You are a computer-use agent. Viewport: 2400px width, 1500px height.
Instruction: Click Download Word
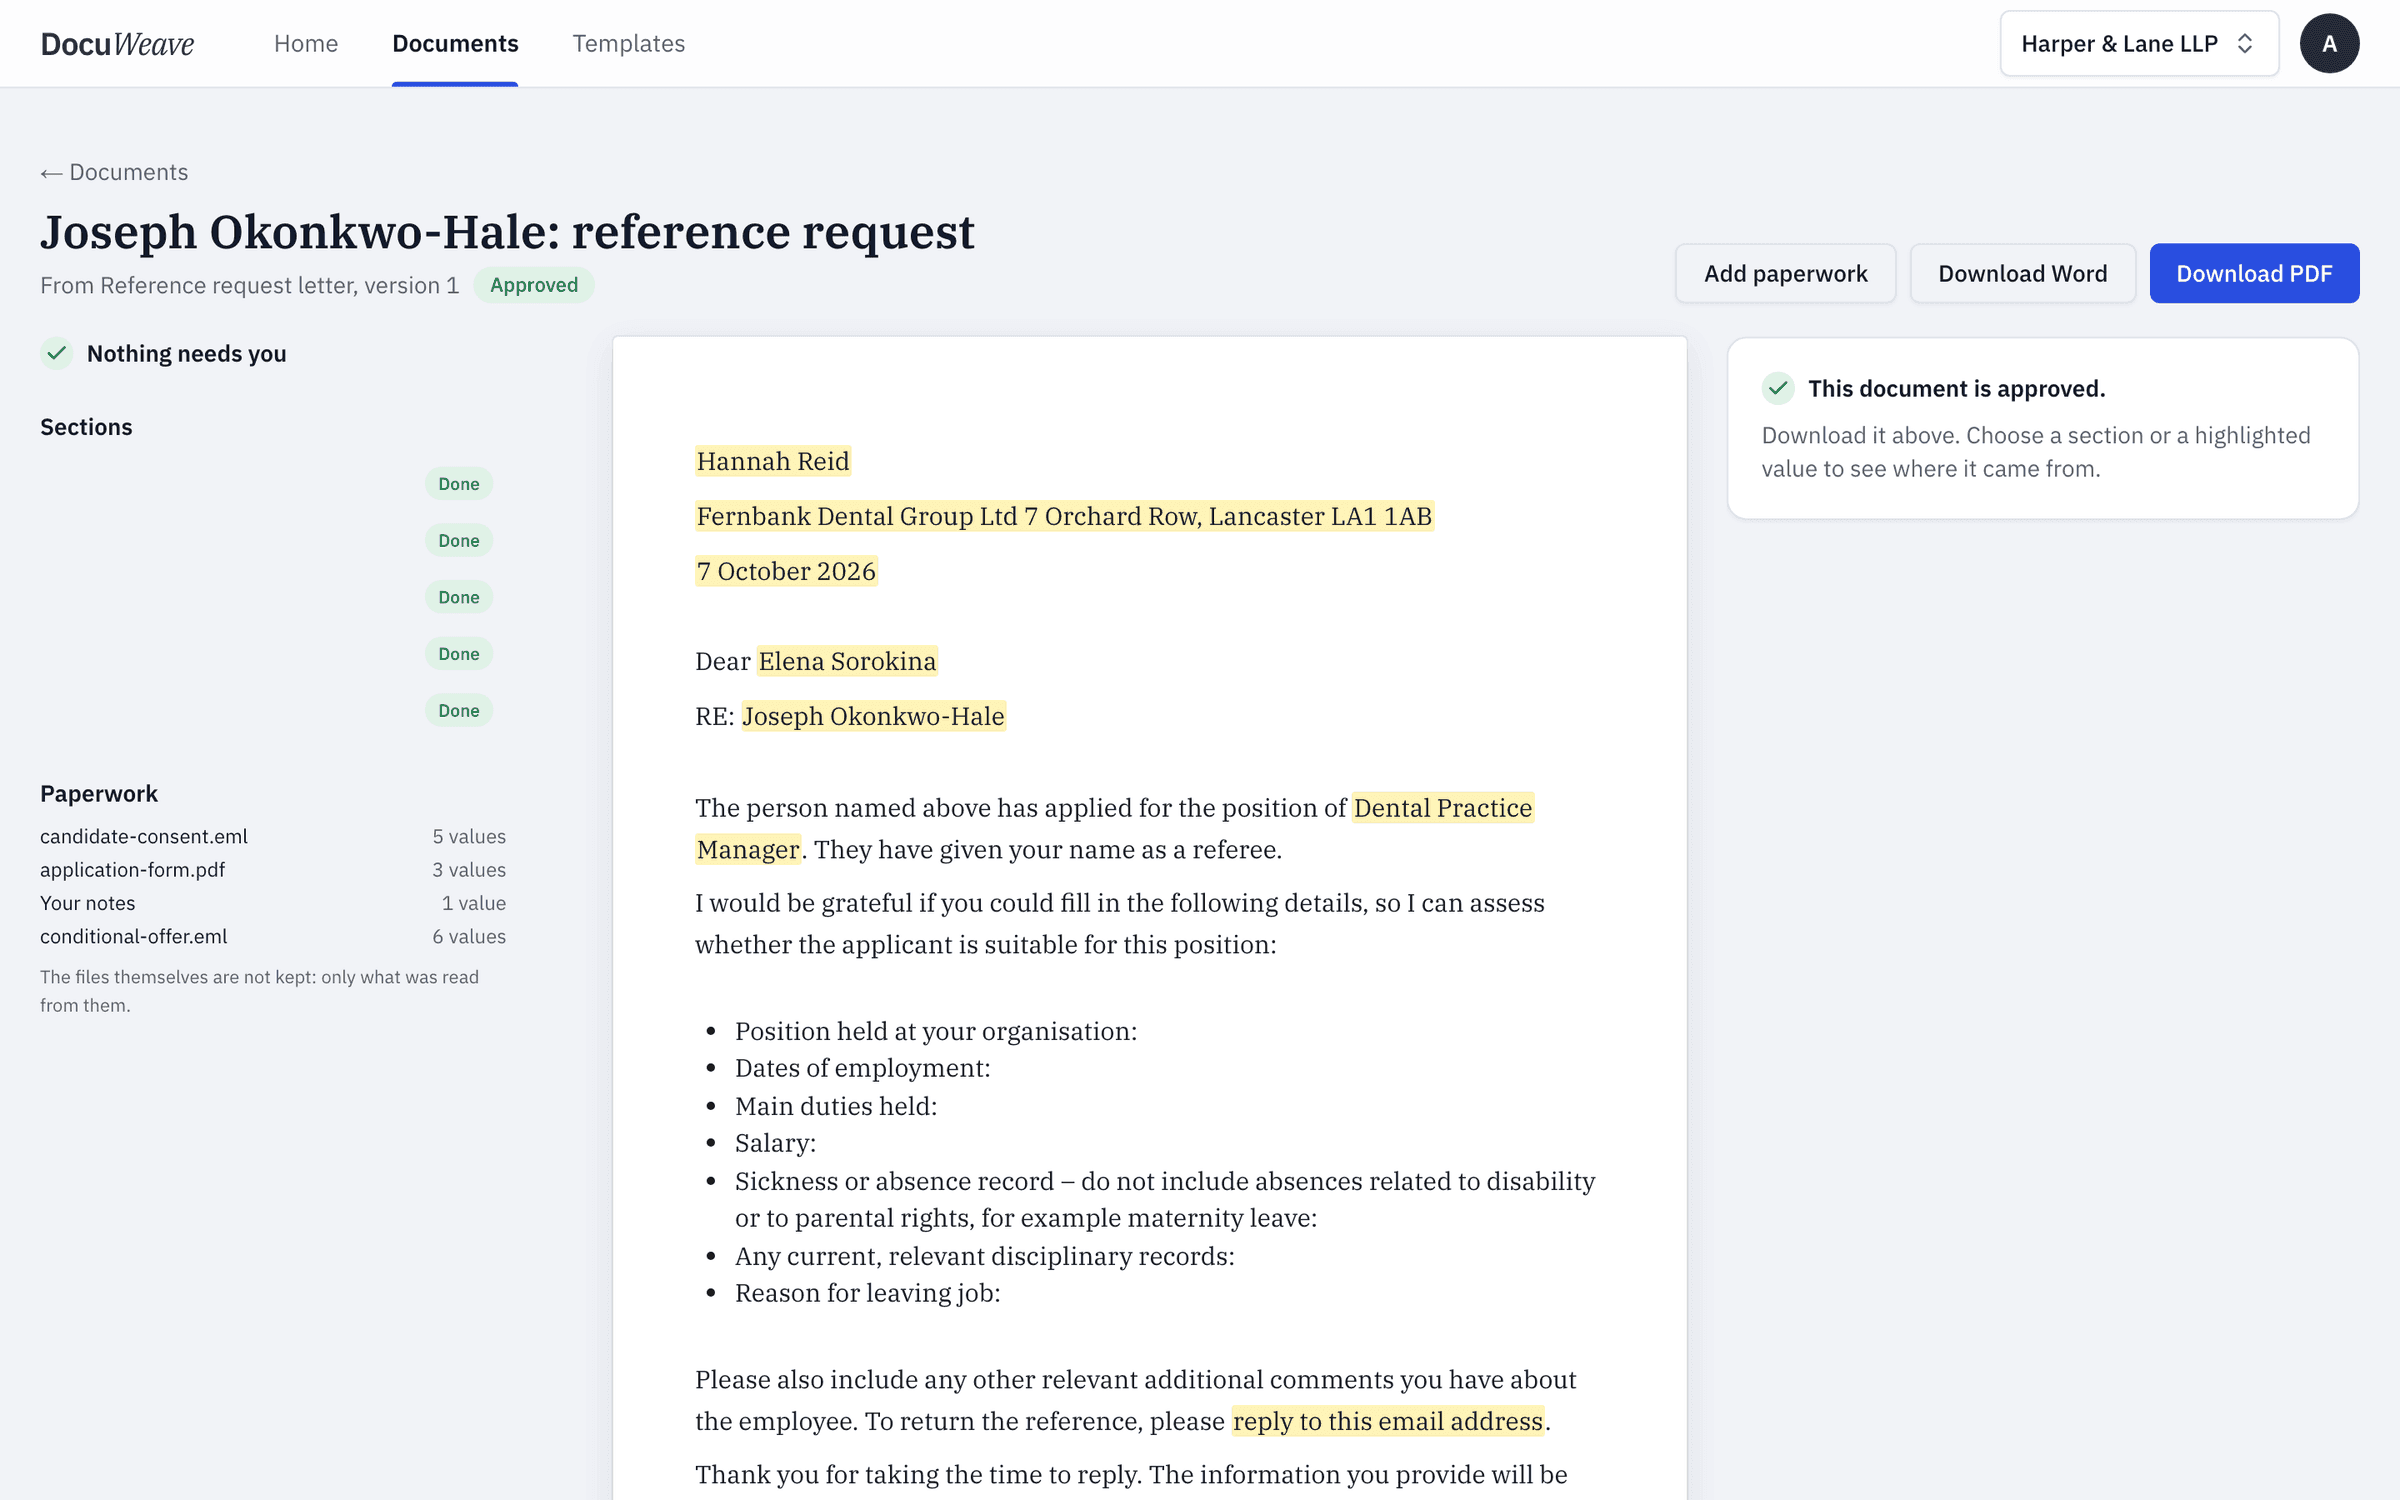pos(2022,273)
